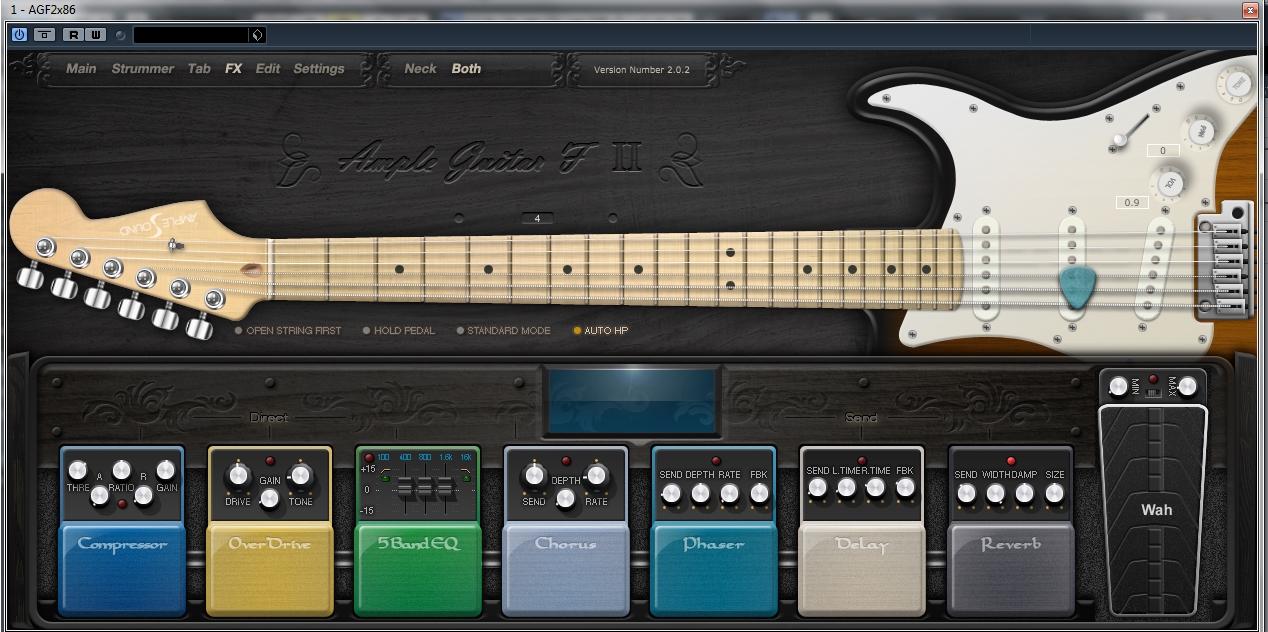Click the OverDrive footswitch pedal

click(270, 568)
